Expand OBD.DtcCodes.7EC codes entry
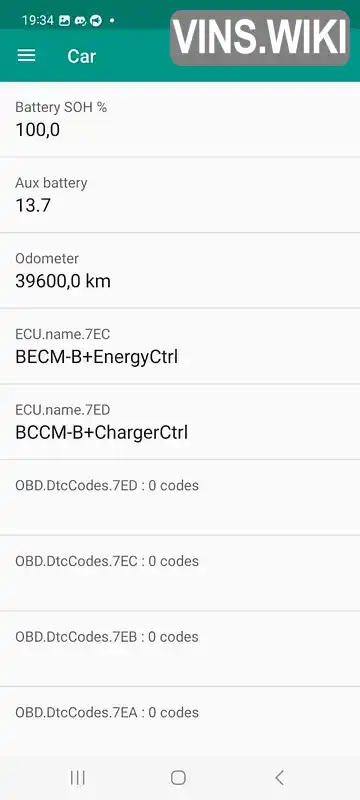The height and width of the screenshot is (800, 360). click(180, 573)
